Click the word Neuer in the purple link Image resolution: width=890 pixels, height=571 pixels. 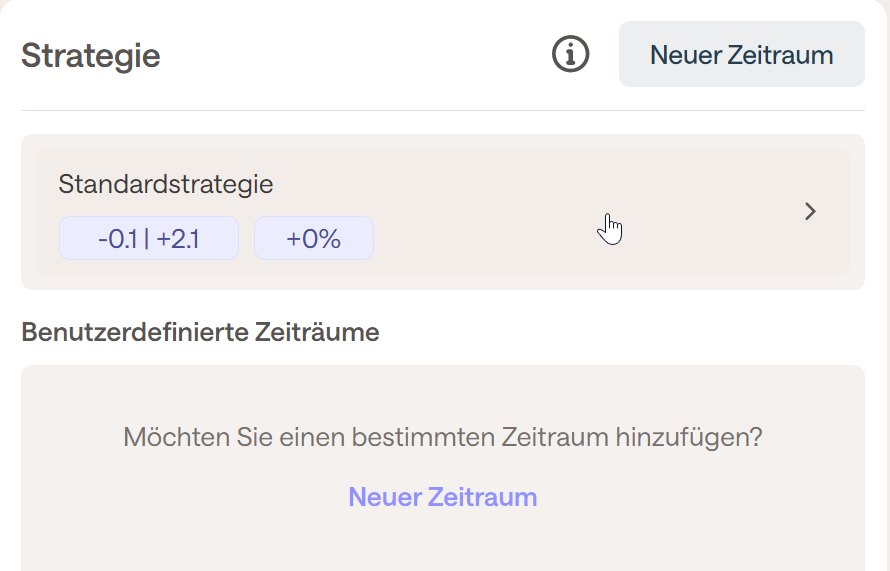(x=384, y=497)
